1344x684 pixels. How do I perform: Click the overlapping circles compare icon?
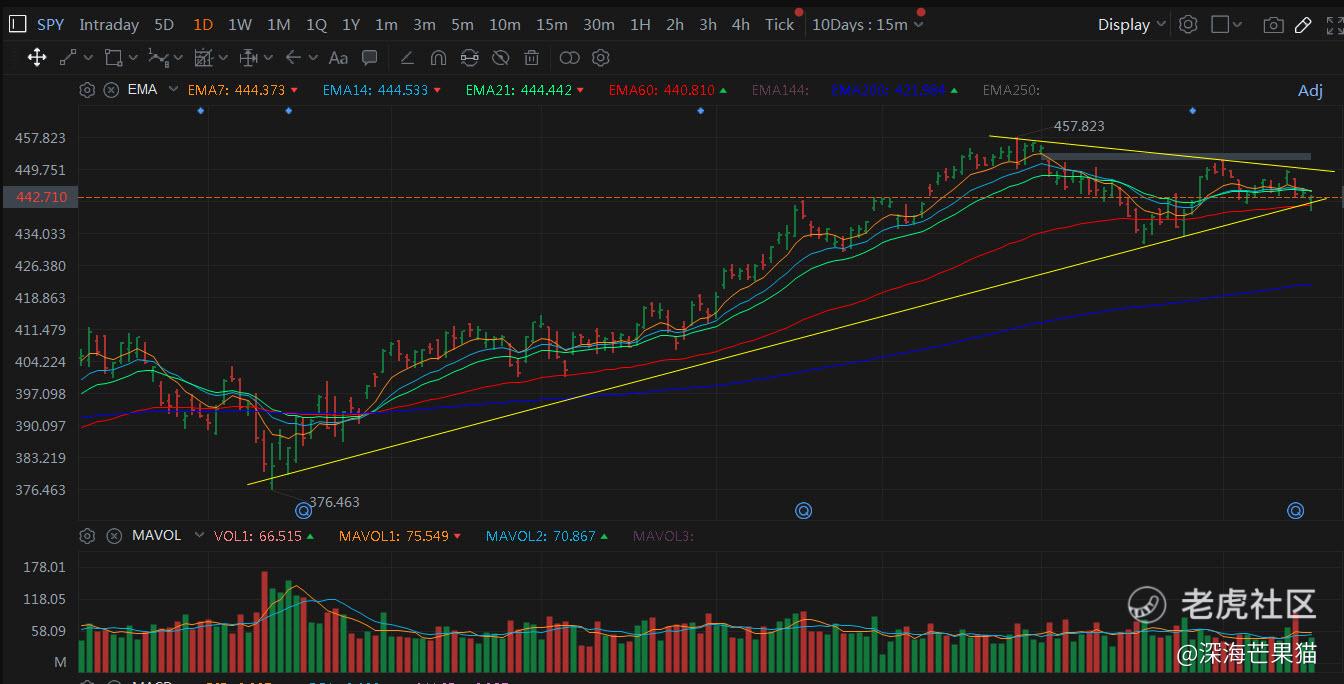pyautogui.click(x=569, y=58)
